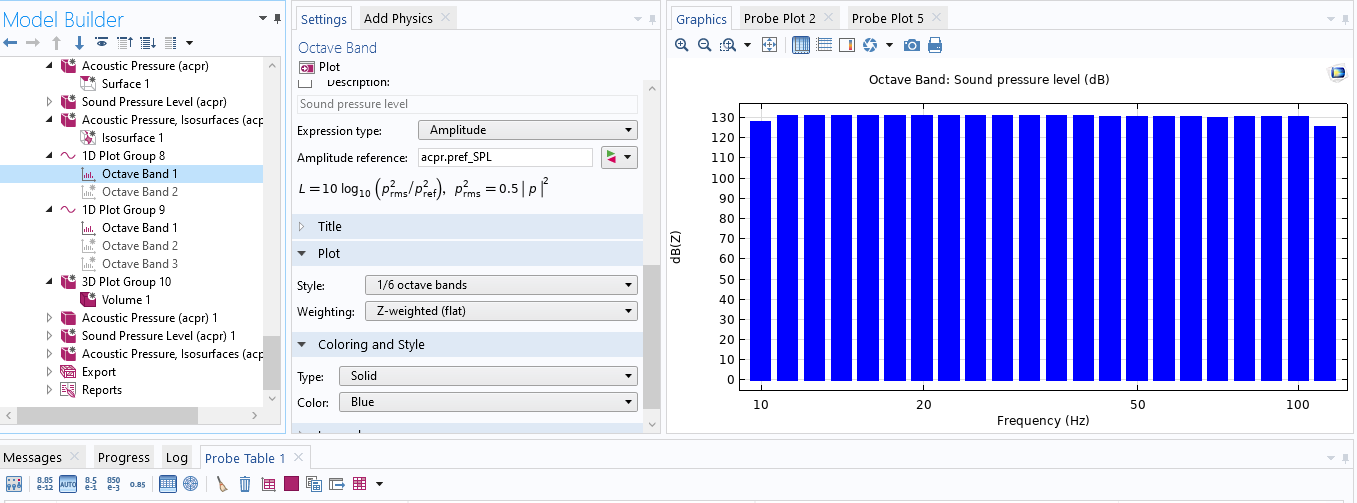This screenshot has height=503, width=1357.
Task: Open the Weighting Z-weighted dropdown
Action: click(500, 312)
